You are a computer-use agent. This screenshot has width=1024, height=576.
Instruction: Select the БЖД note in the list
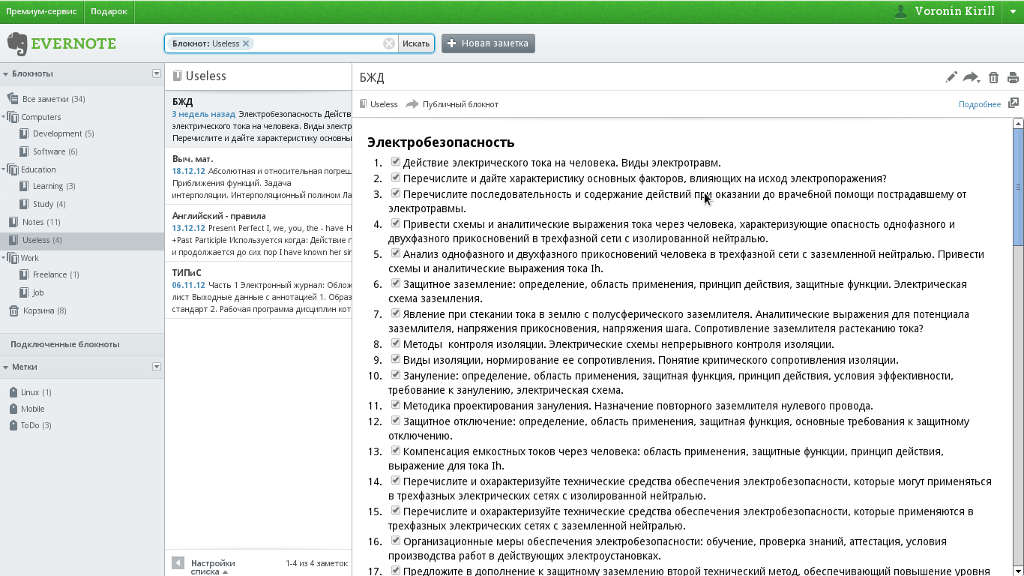(x=259, y=120)
